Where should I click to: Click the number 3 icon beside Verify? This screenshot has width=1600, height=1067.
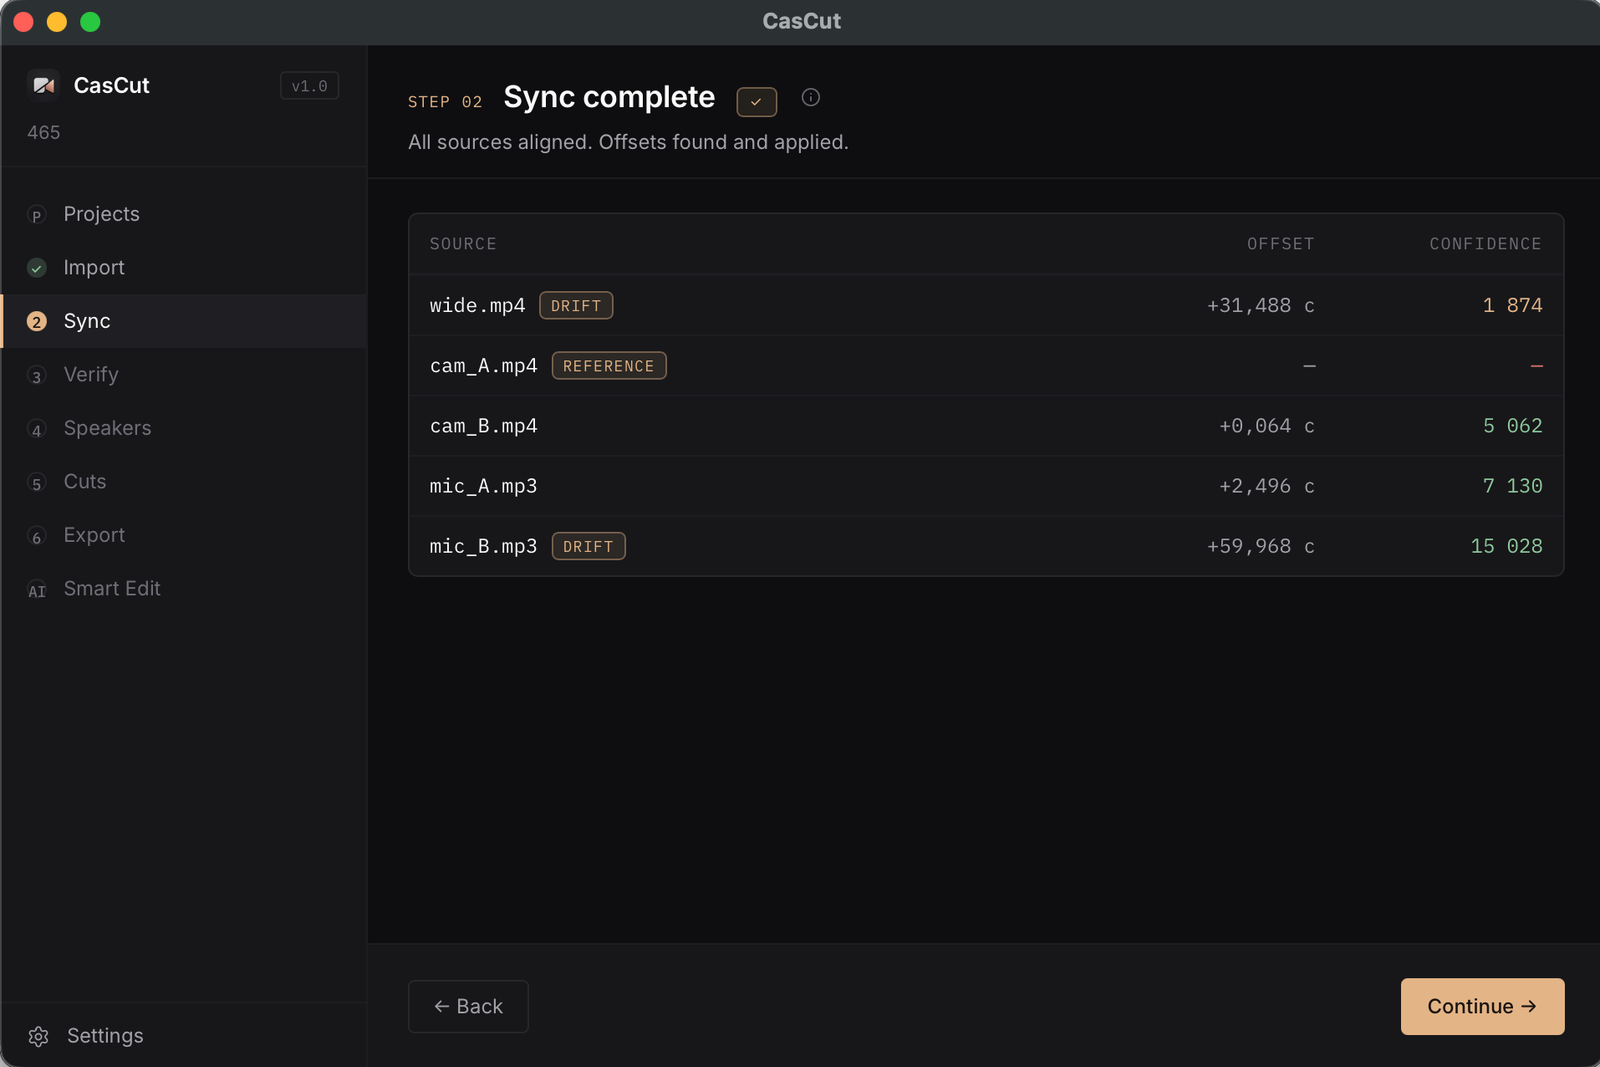pos(37,376)
